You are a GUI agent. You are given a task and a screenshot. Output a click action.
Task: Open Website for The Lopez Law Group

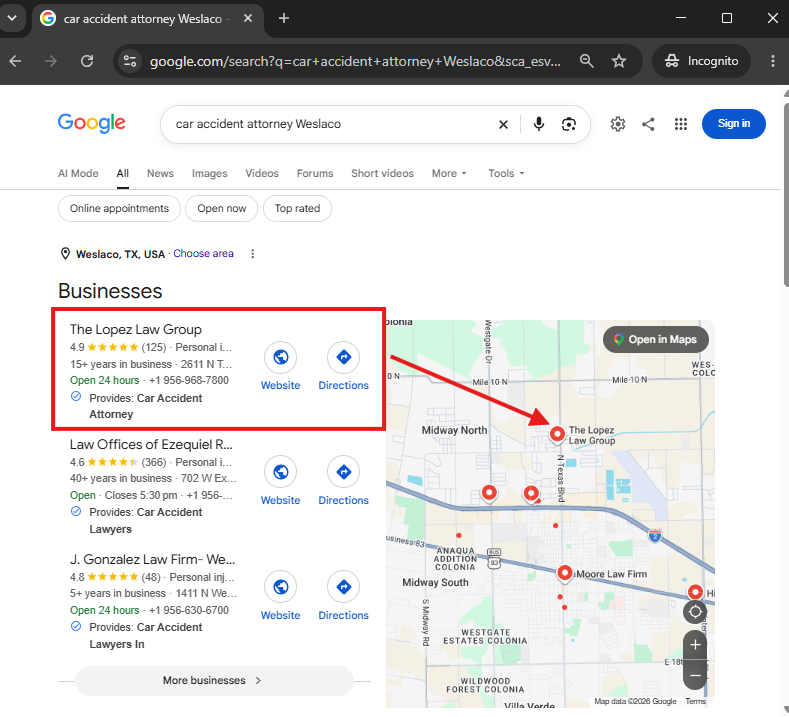[280, 366]
